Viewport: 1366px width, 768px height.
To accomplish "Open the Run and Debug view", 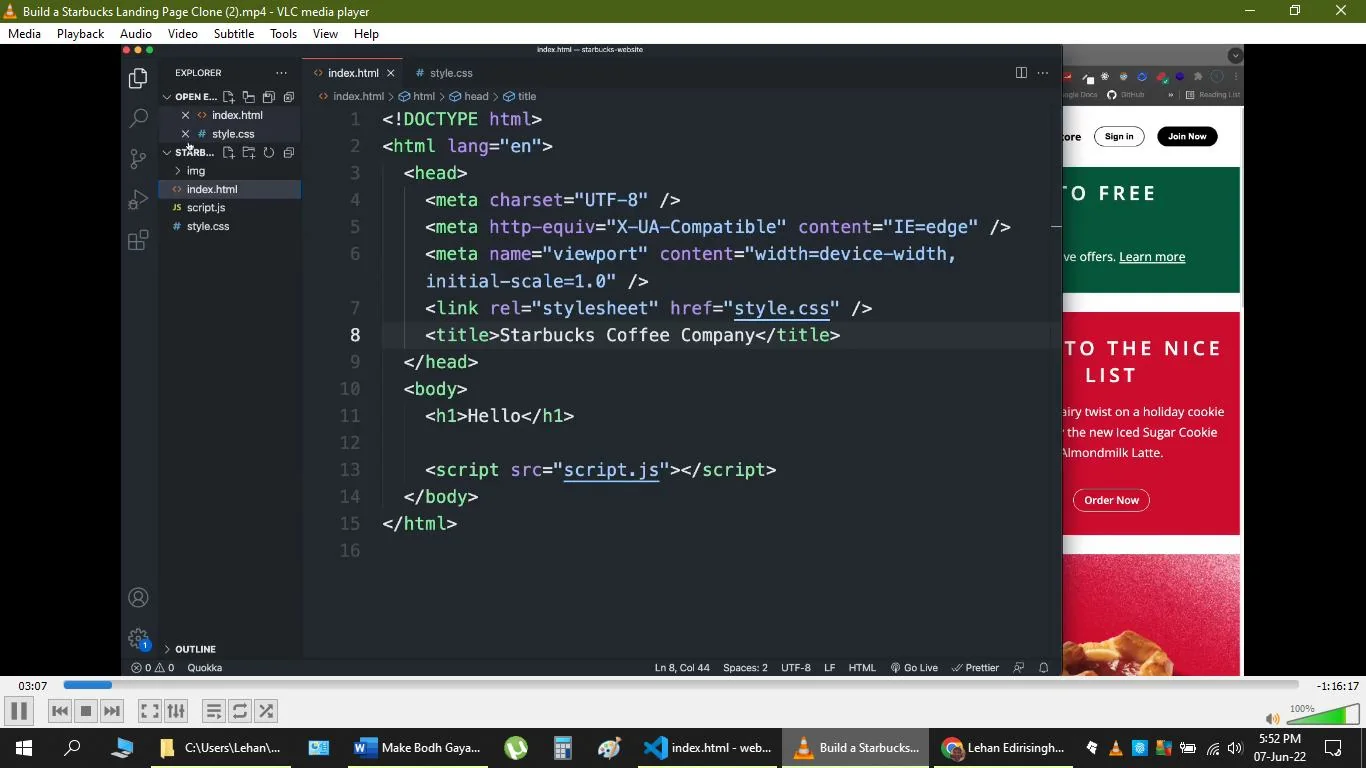I will coord(139,199).
